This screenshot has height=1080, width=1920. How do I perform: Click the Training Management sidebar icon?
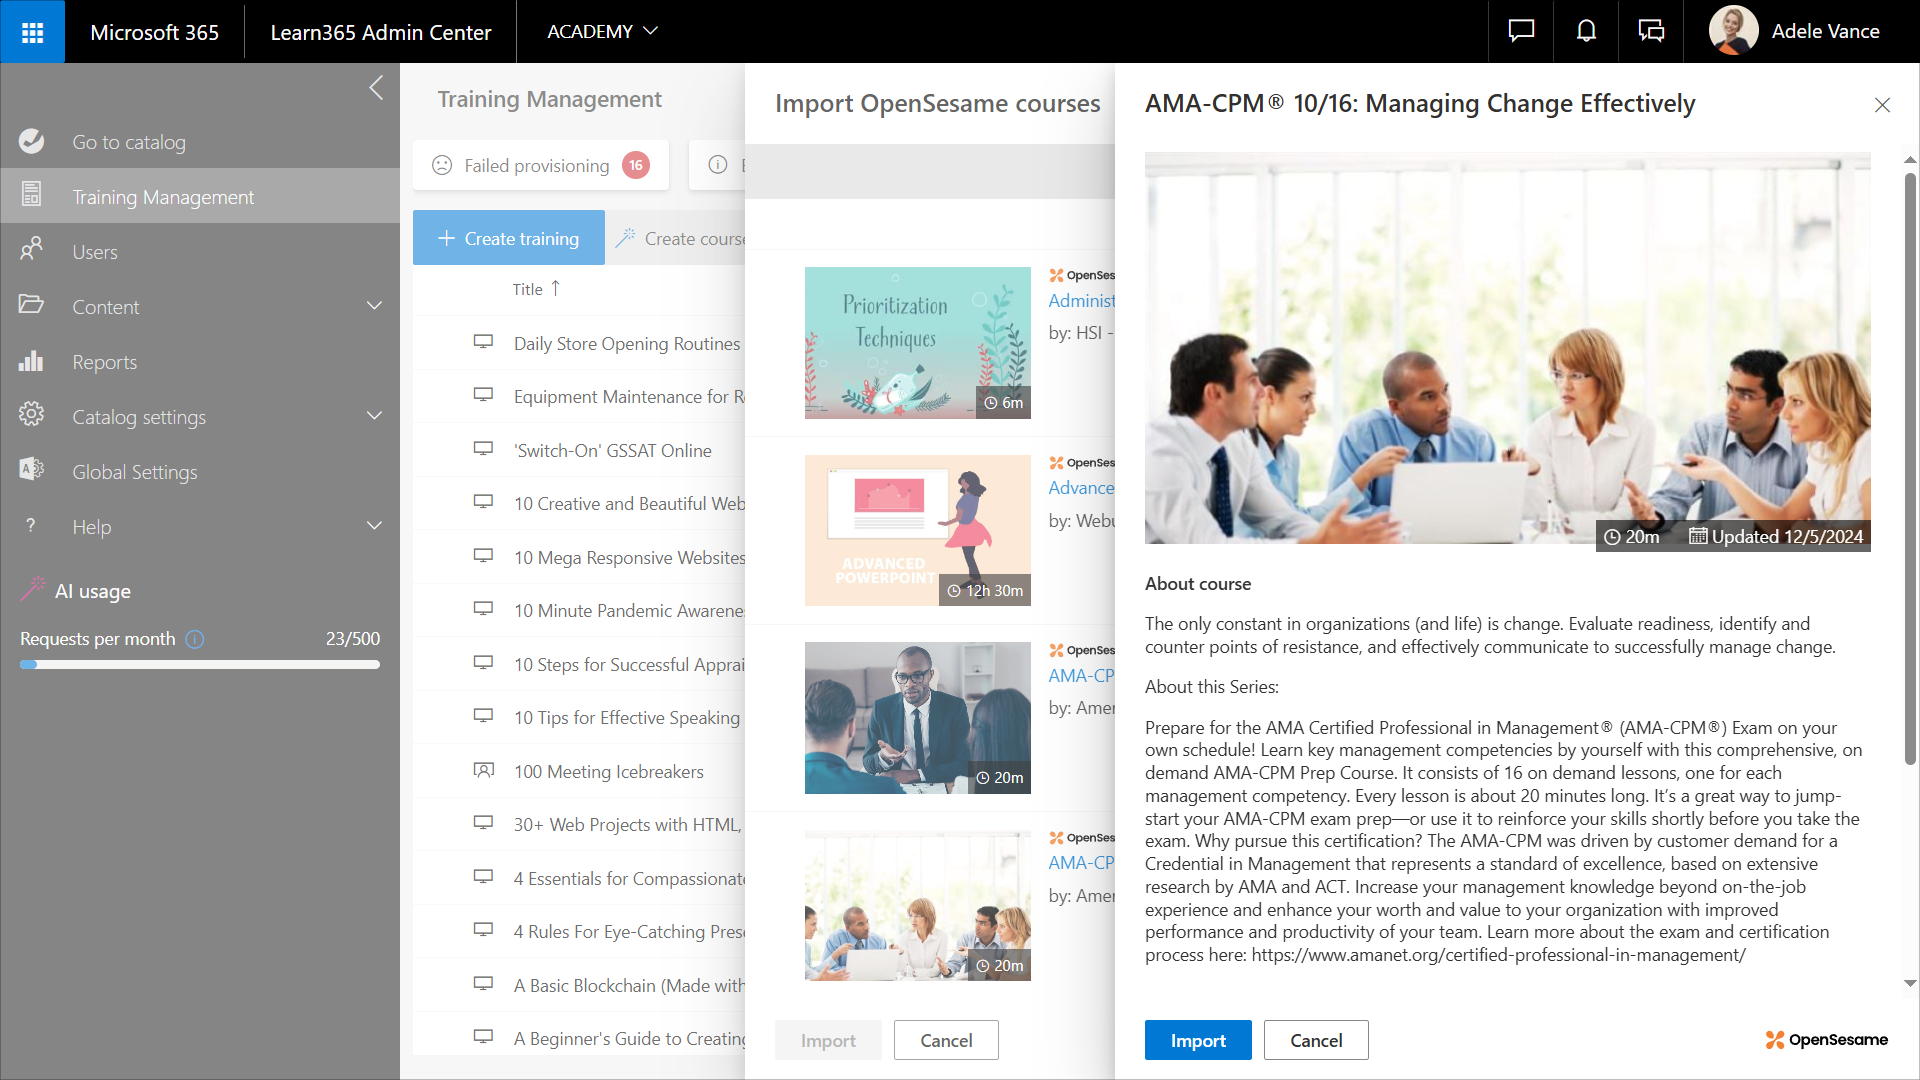(32, 195)
